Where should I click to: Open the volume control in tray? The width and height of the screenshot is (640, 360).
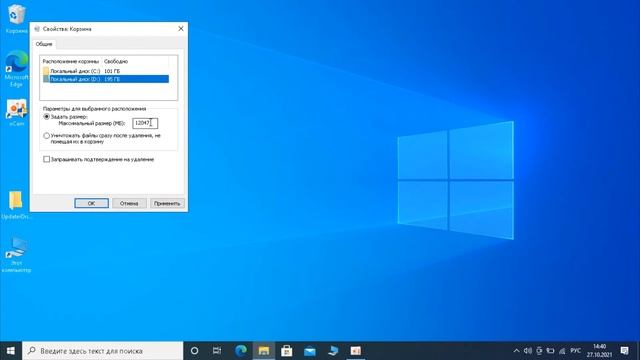pyautogui.click(x=528, y=351)
